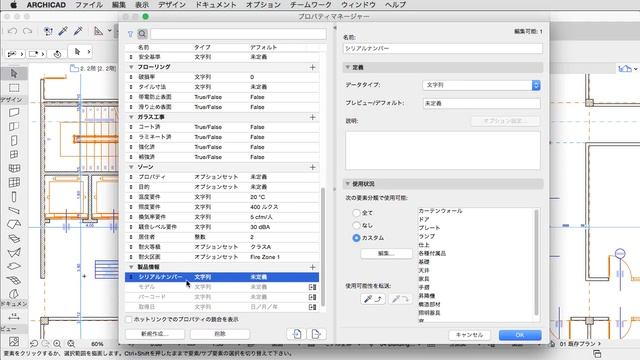Viewport: 640px width, 360px height.
Task: Click the filter funnel icon in Property Manager
Action: tap(130, 34)
